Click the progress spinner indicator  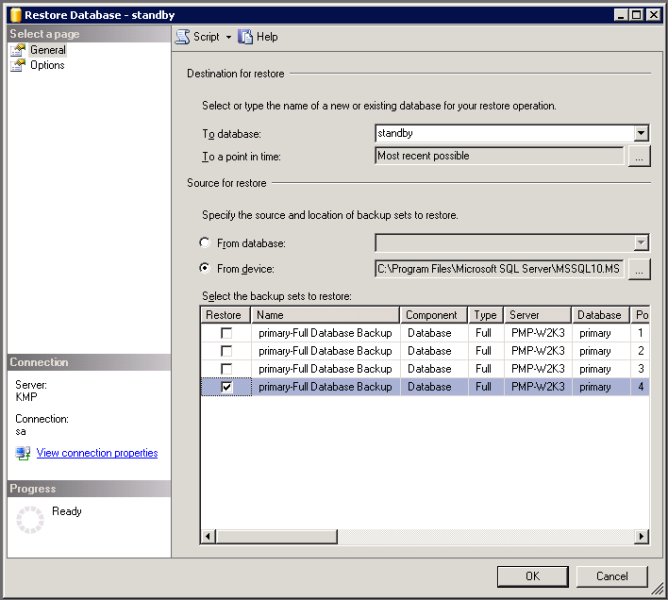(30, 519)
